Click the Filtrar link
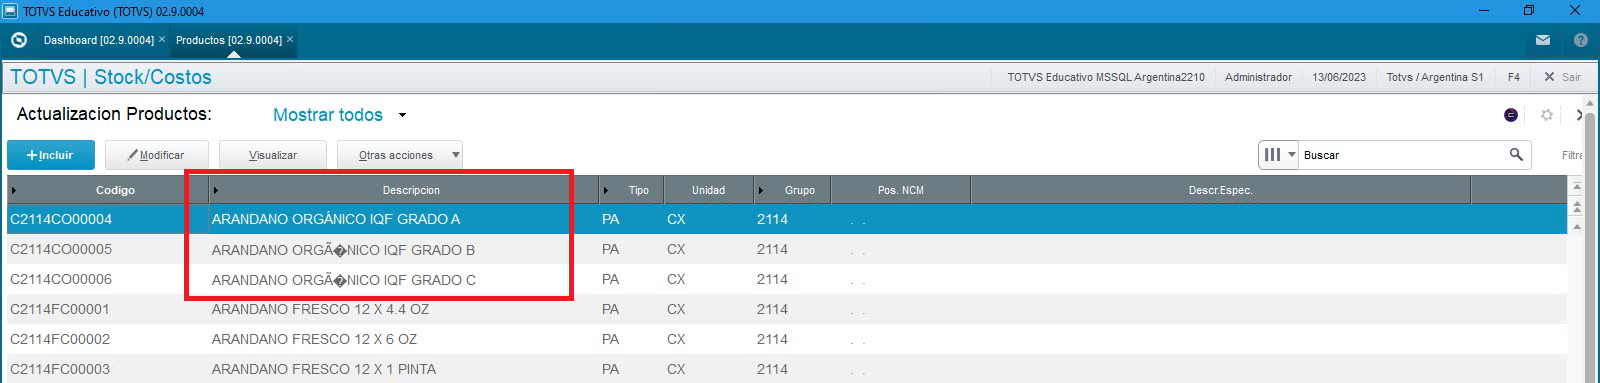The width and height of the screenshot is (1600, 383). (x=1573, y=155)
